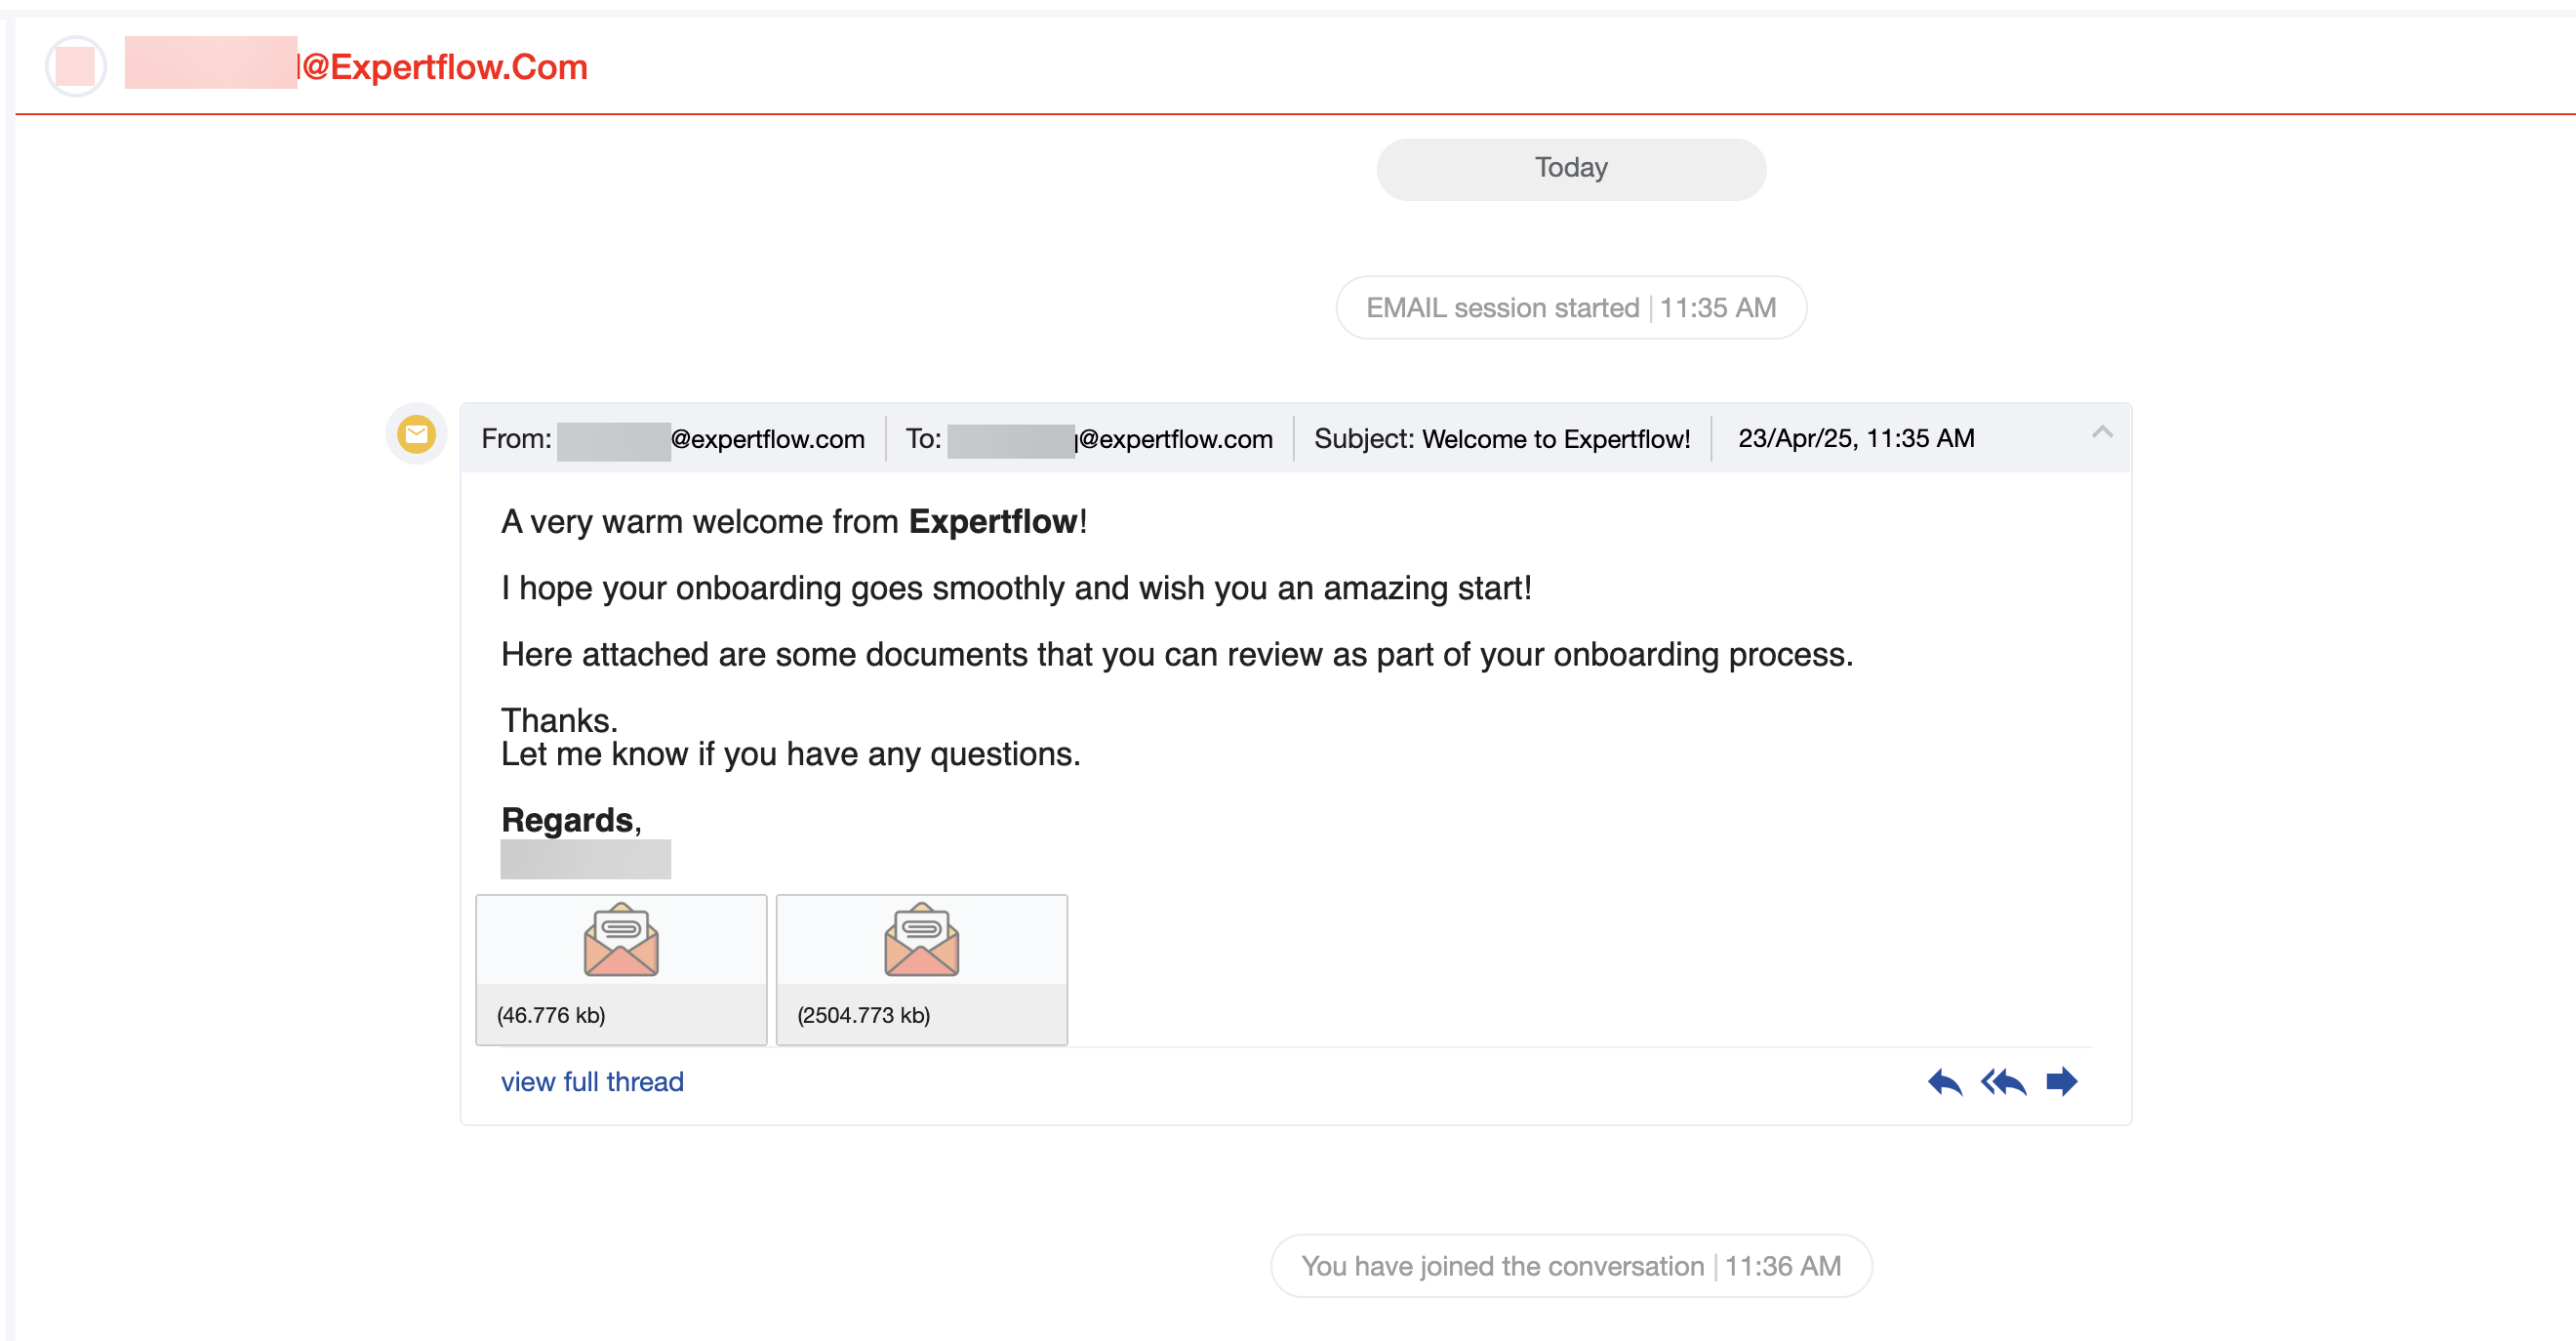Viewport: 2576px width, 1341px height.
Task: Click the You have joined the conversation notice
Action: pos(1570,1265)
